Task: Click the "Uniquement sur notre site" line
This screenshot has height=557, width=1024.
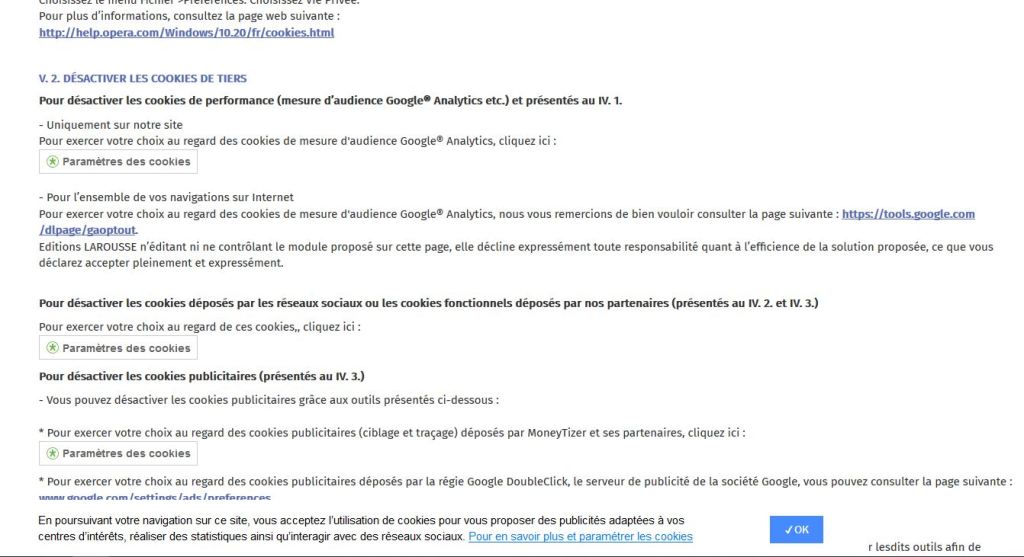Action: (x=111, y=125)
